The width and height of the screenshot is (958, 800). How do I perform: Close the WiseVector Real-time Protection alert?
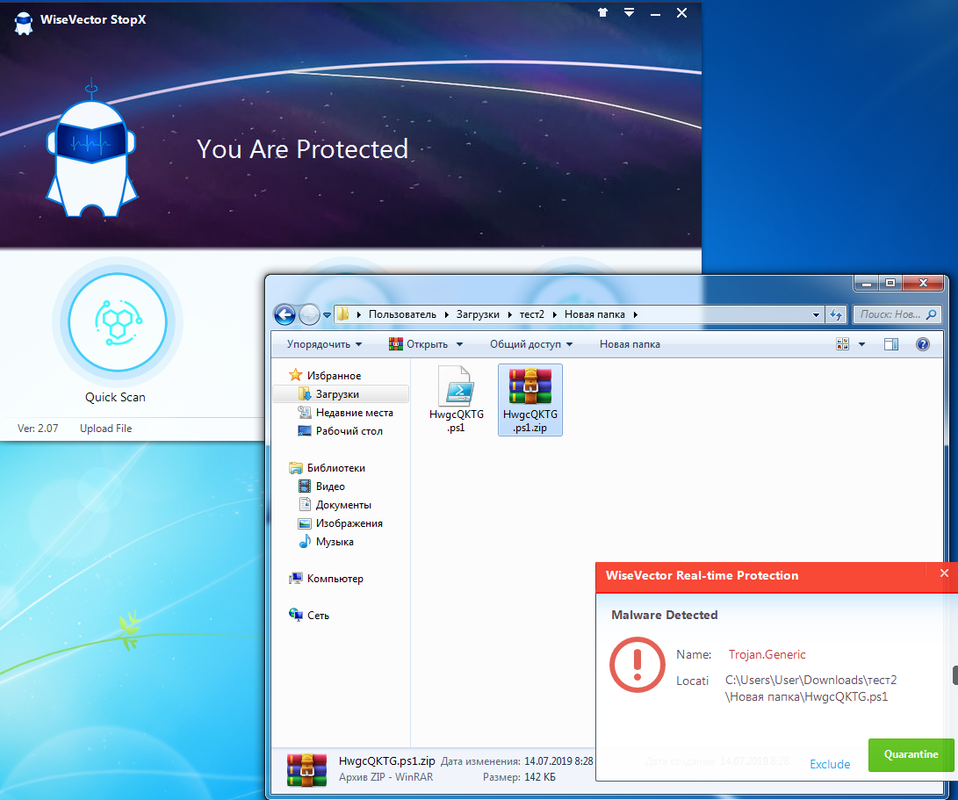pyautogui.click(x=945, y=573)
